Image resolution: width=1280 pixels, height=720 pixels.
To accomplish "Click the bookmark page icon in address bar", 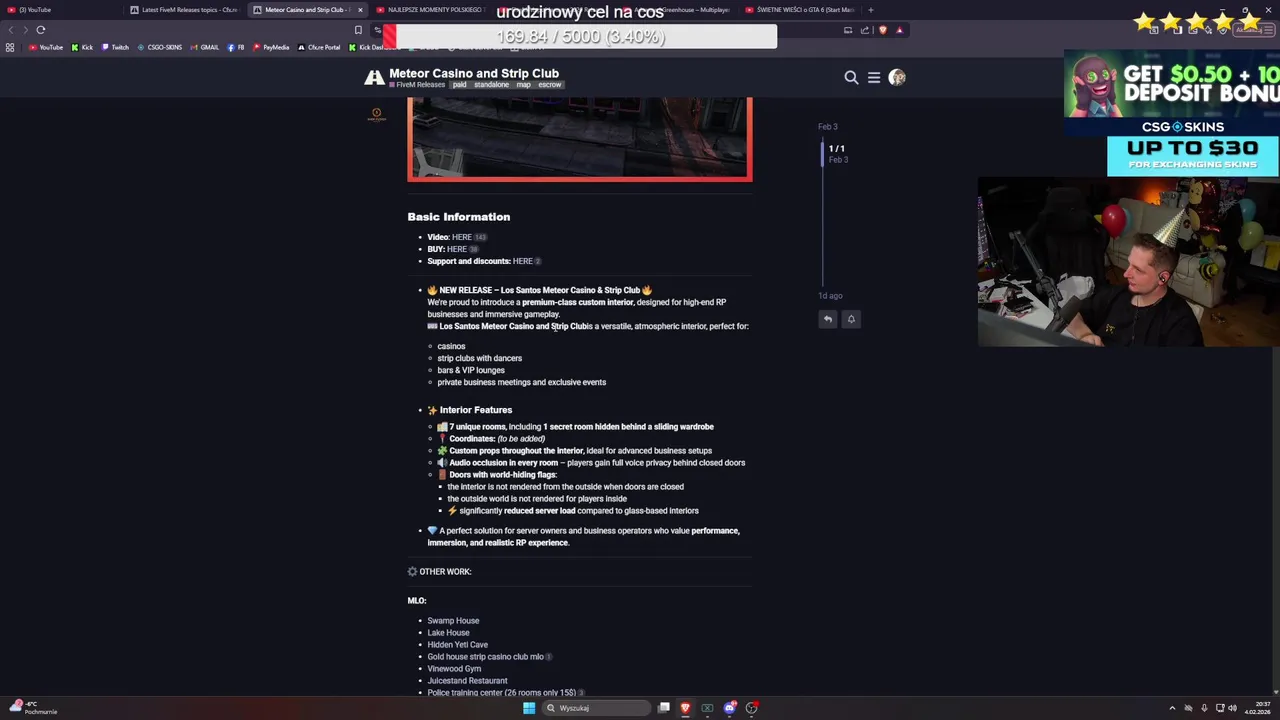I will coord(358,30).
